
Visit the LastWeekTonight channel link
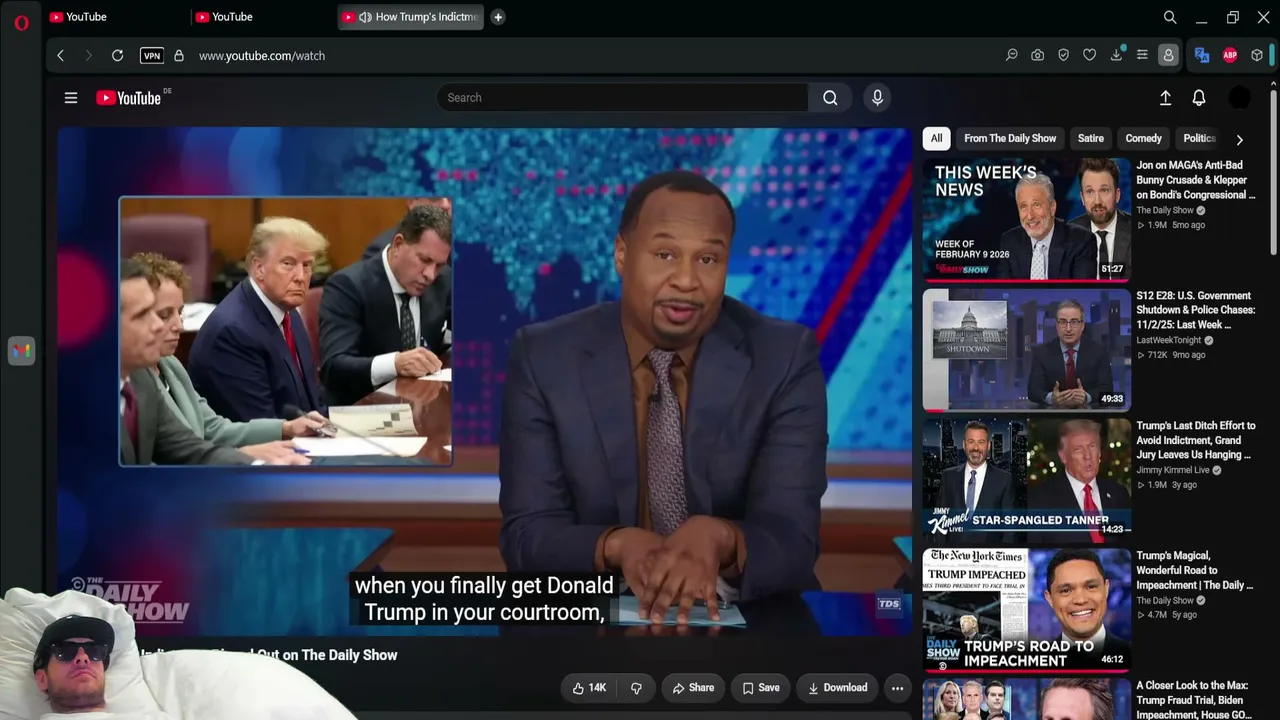point(1168,341)
